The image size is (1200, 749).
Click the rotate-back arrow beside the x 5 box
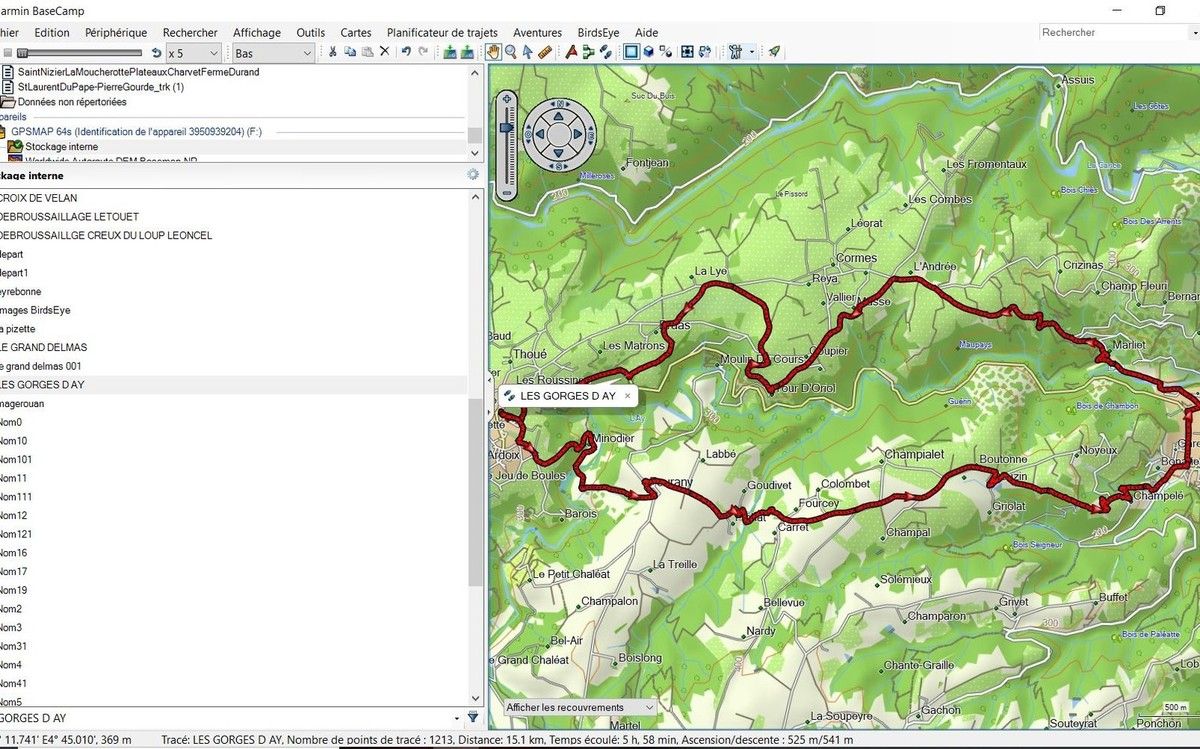click(x=156, y=53)
